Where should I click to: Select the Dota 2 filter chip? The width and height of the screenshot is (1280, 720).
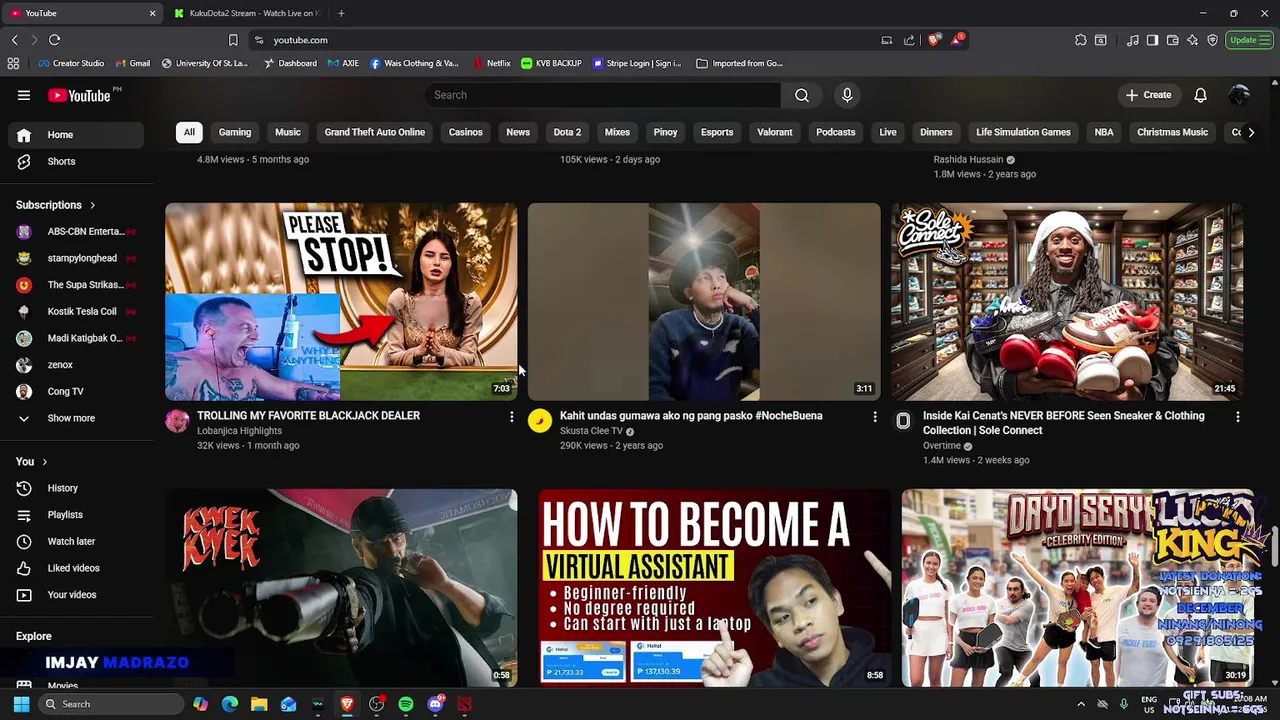pyautogui.click(x=567, y=132)
